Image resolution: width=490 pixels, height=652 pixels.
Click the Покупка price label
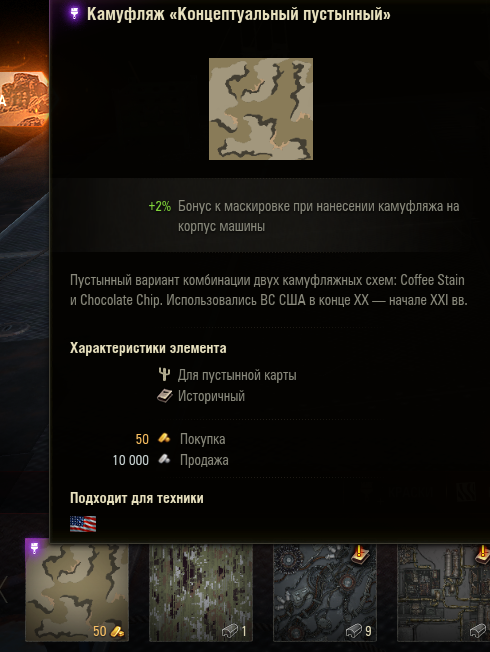click(203, 439)
